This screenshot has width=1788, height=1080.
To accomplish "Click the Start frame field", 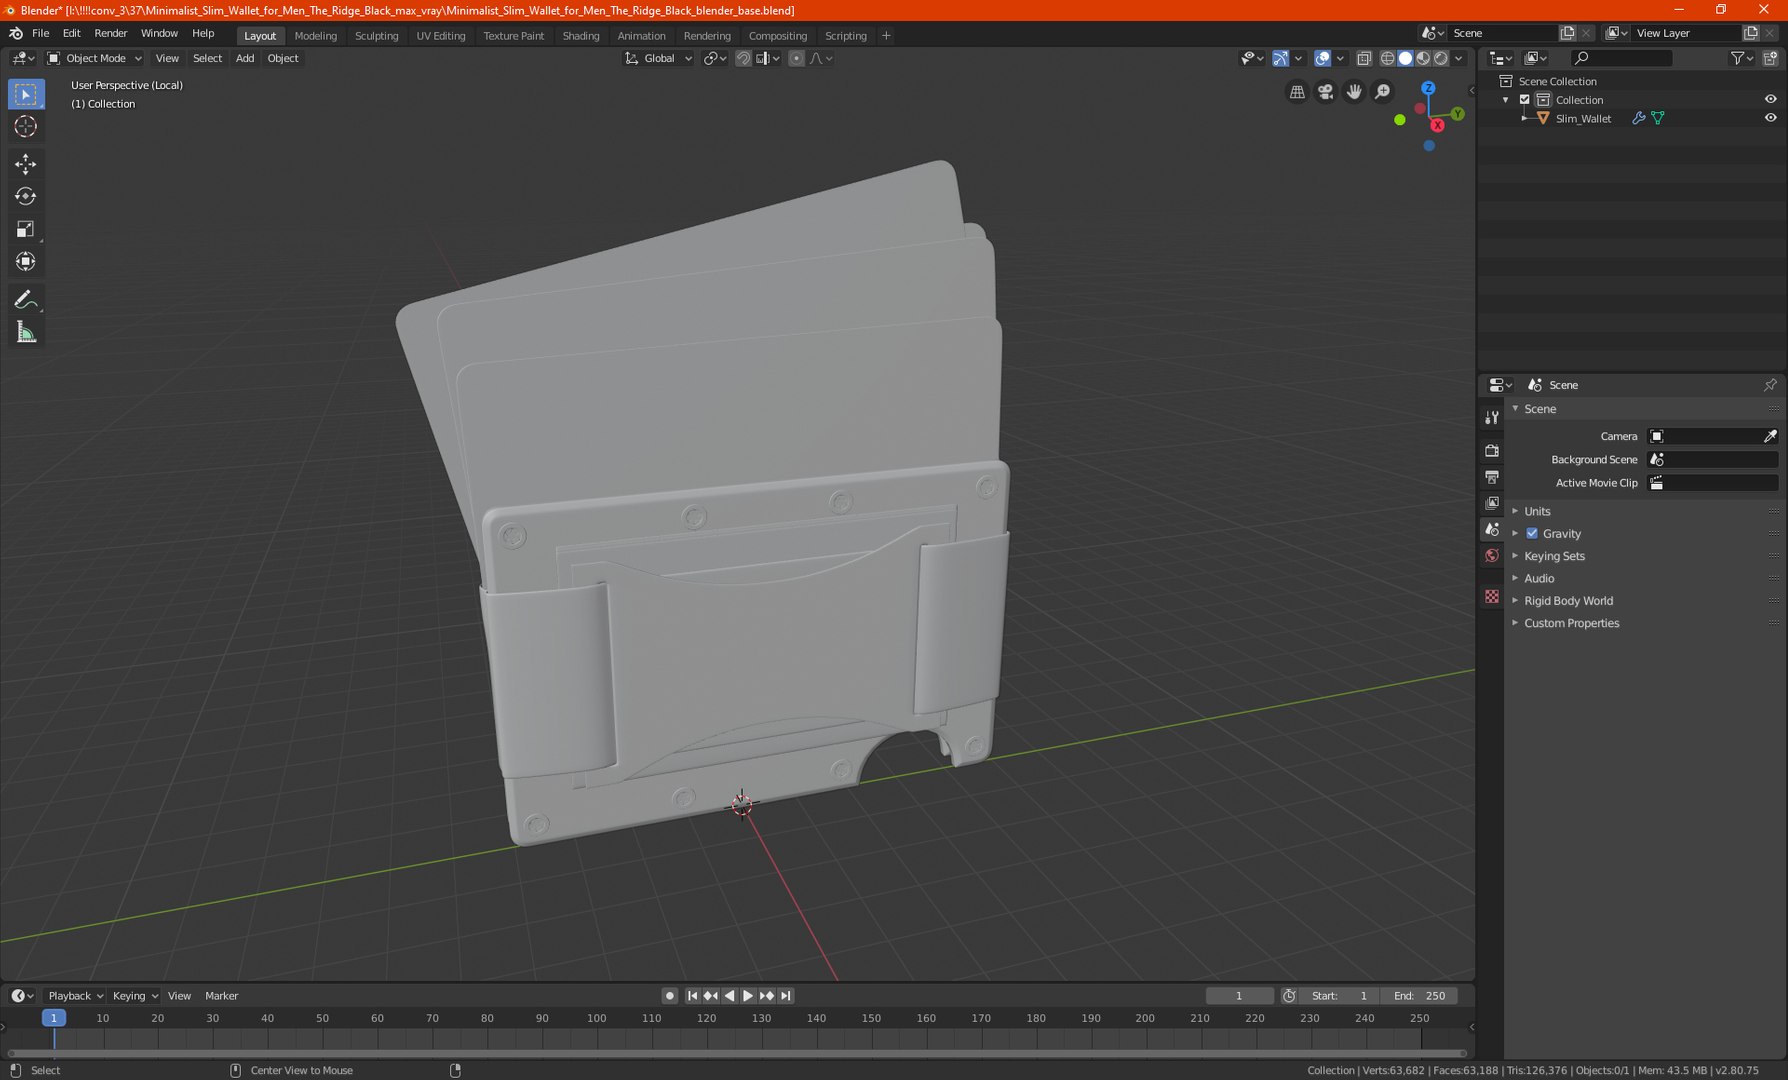I will 1340,996.
